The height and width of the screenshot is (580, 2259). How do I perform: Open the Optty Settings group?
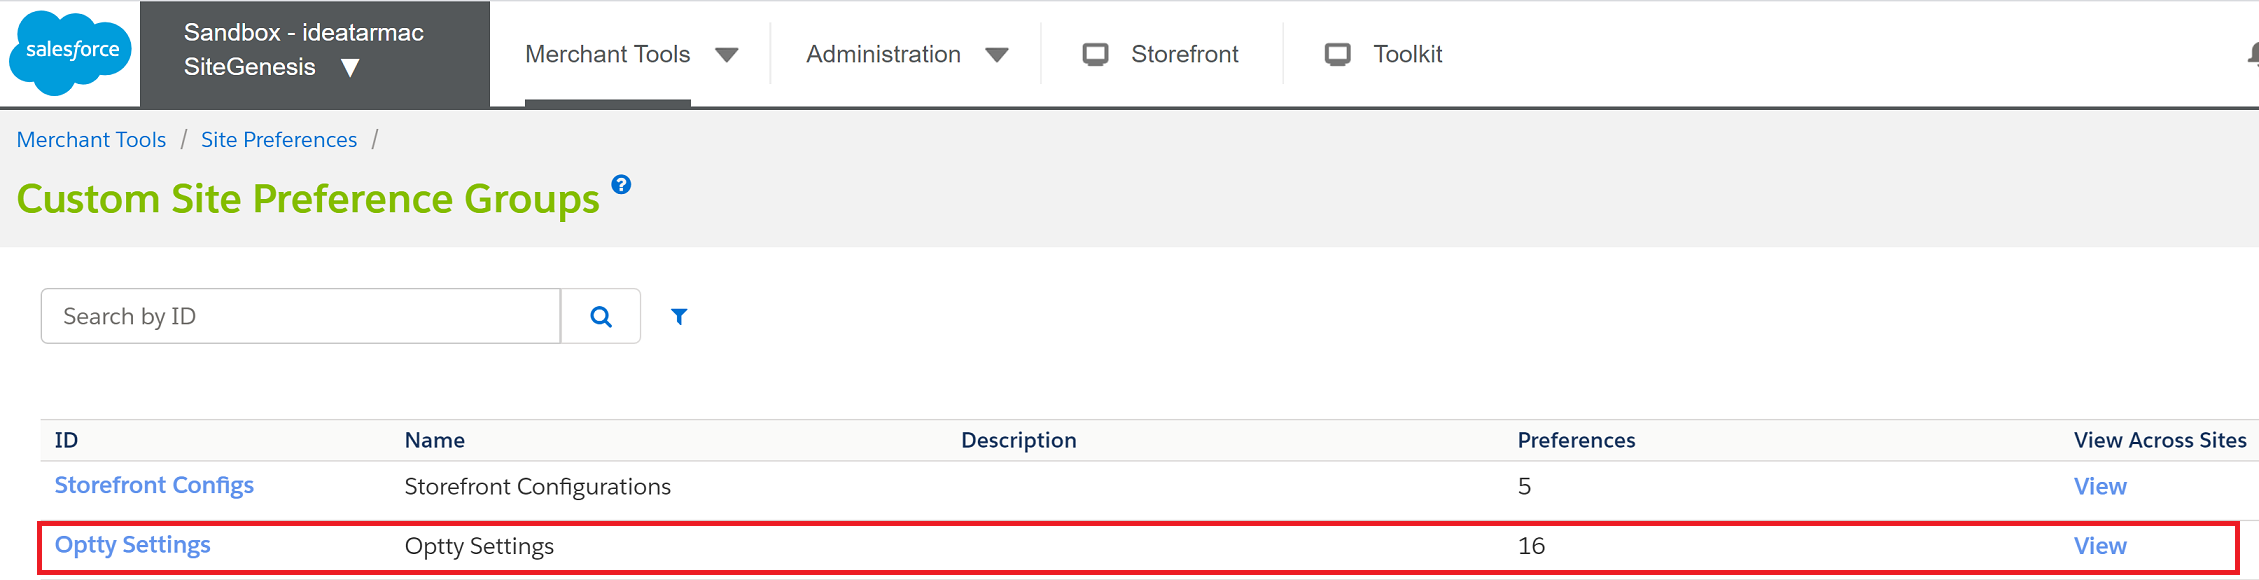pos(132,545)
